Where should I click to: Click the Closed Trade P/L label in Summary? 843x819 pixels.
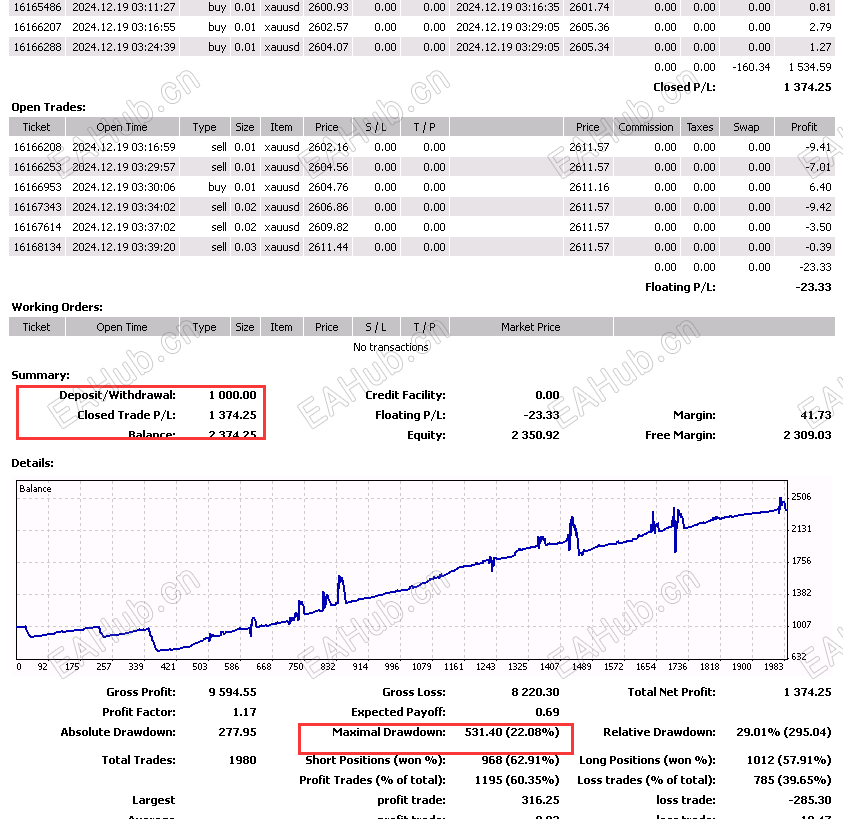[x=126, y=415]
